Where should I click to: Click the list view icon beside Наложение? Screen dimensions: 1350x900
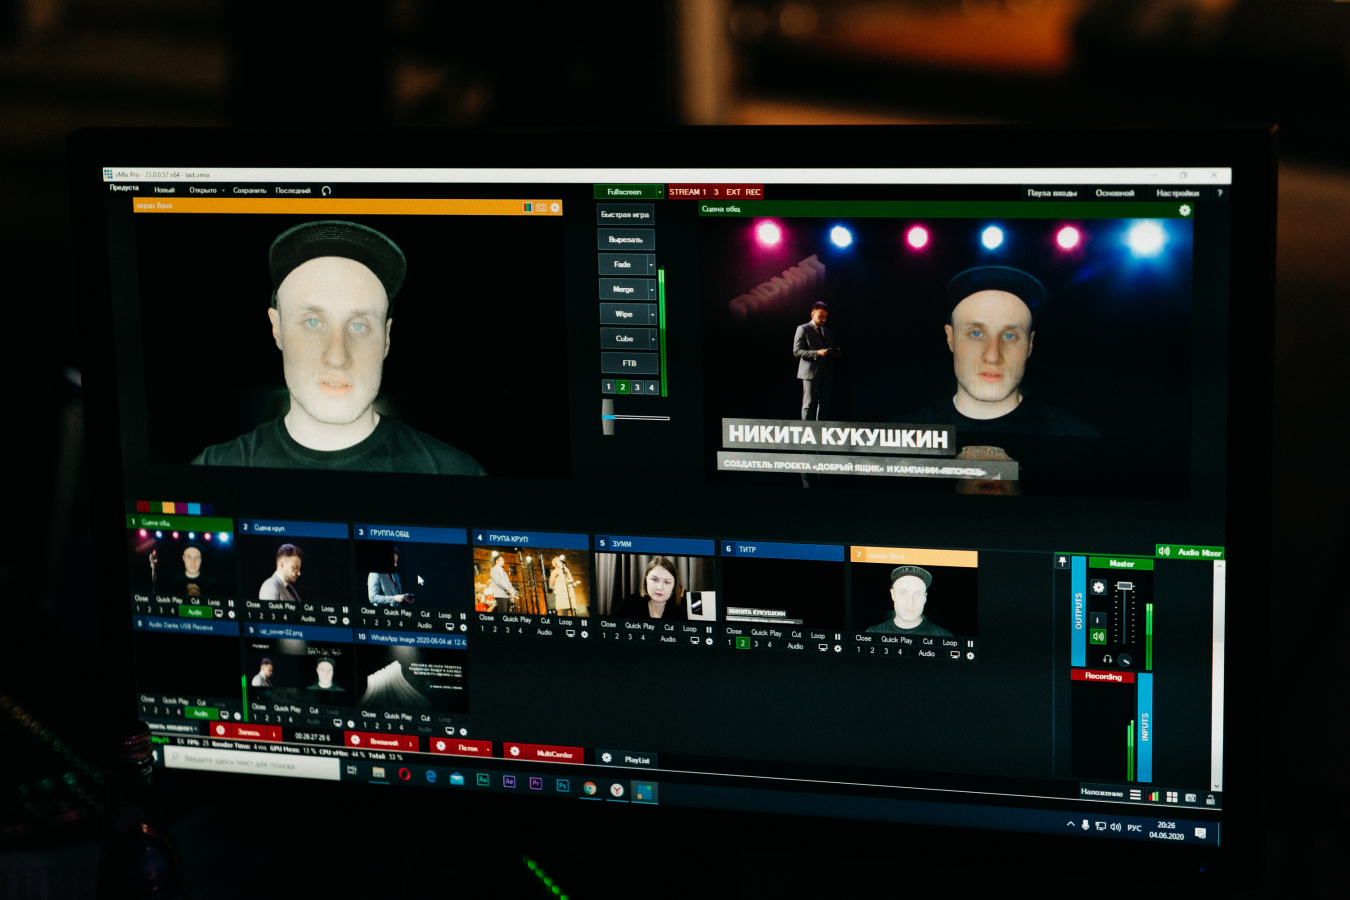pyautogui.click(x=1135, y=795)
